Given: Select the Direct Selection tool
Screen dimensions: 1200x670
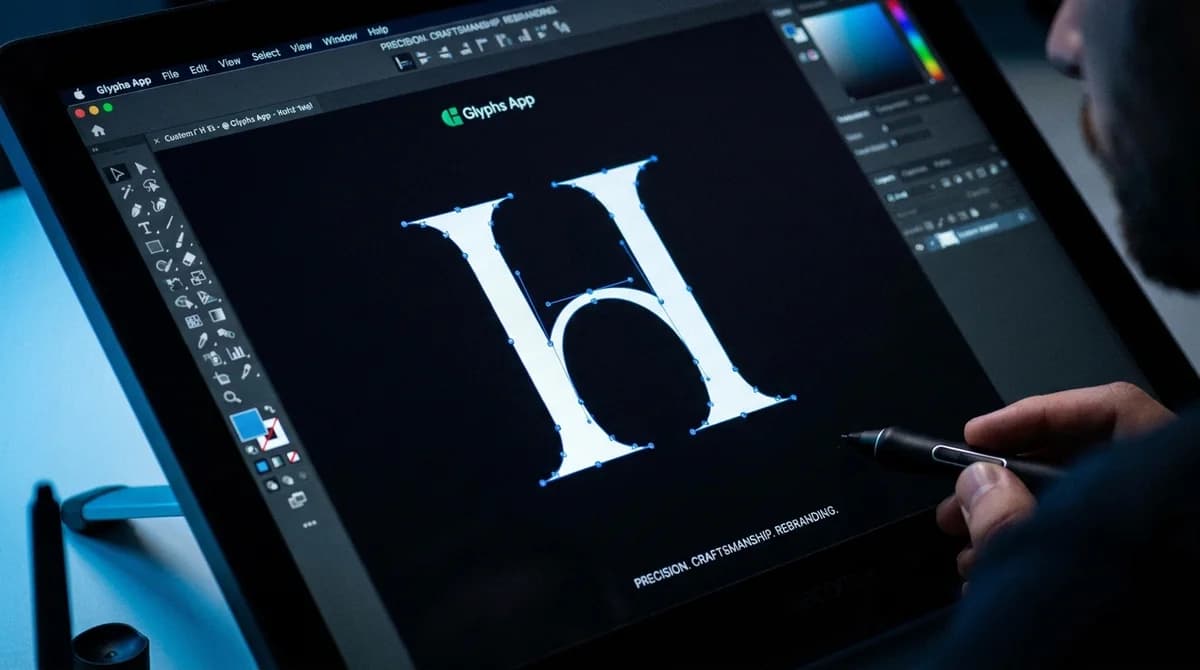Looking at the screenshot, I should (x=141, y=167).
